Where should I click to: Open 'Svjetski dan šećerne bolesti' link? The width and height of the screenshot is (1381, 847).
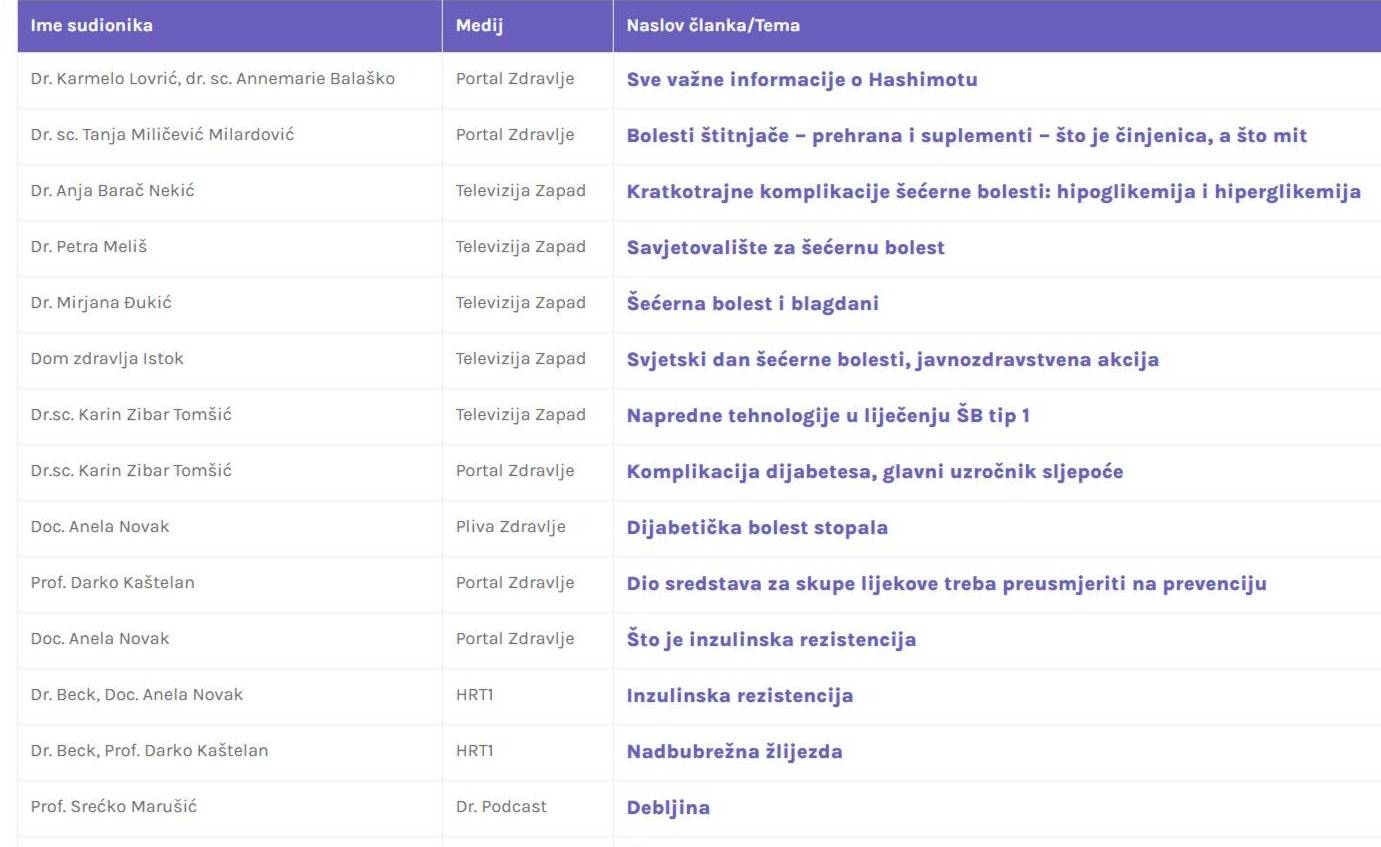click(x=892, y=360)
